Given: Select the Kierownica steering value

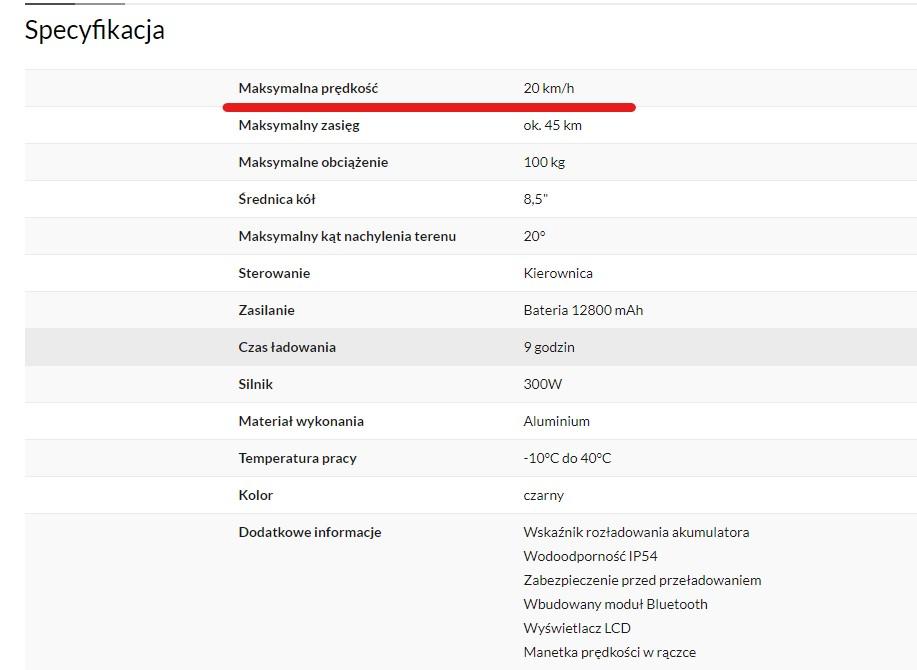Looking at the screenshot, I should point(558,273).
